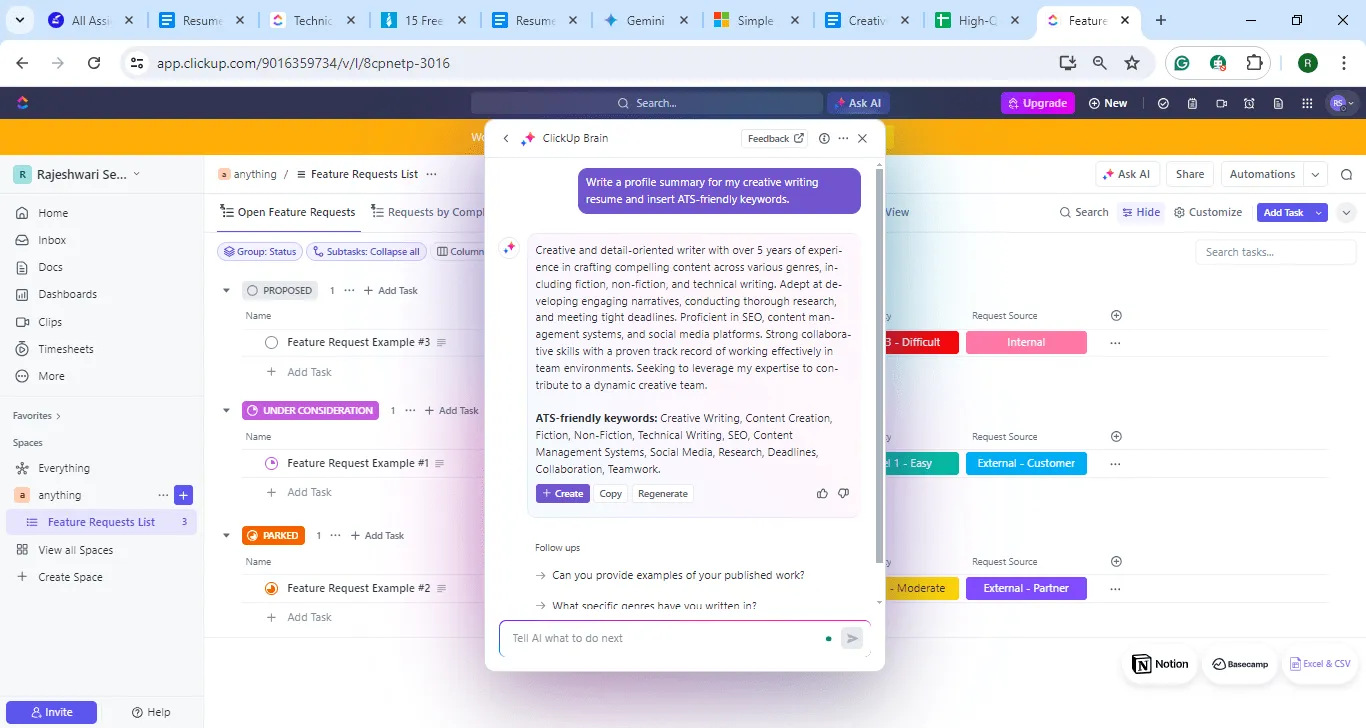Screen dimensions: 1366x728
Task: Click the purple Create button
Action: click(563, 493)
